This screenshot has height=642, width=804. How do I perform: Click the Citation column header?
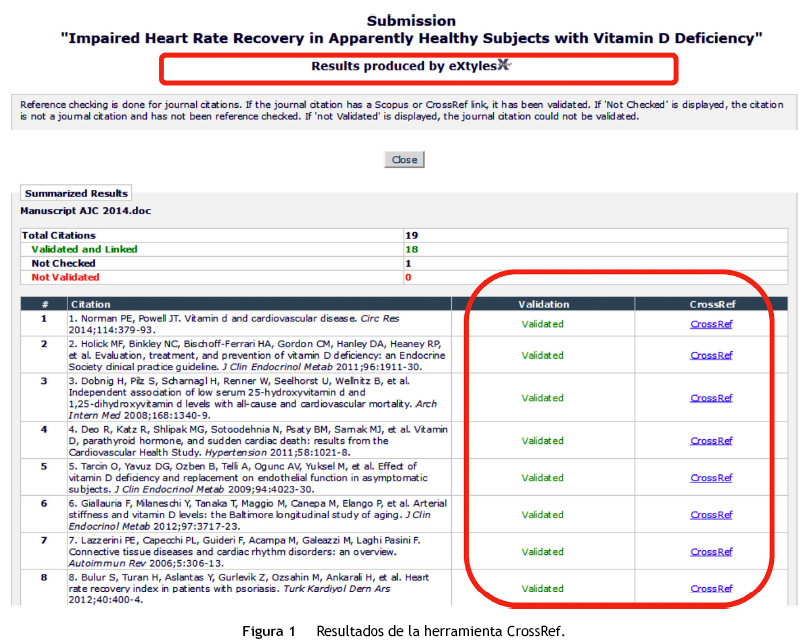[x=91, y=304]
